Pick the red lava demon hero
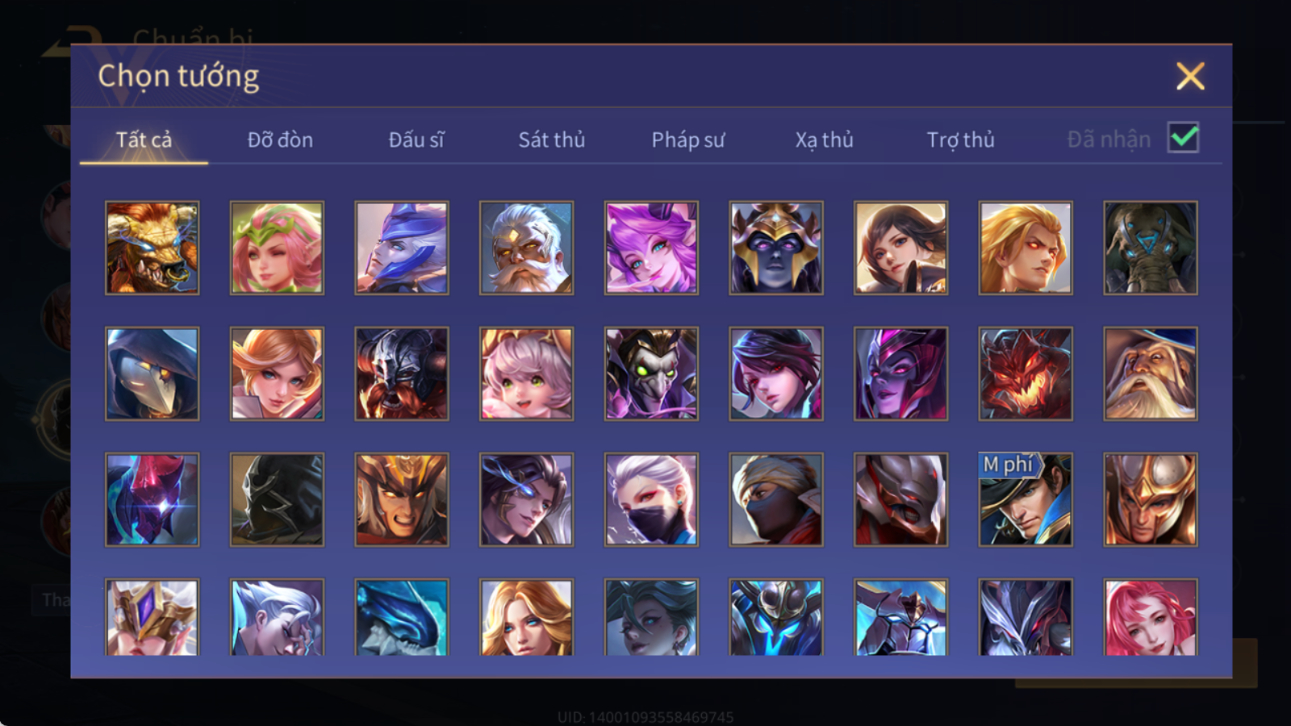Screen dimensions: 1291x726 (1025, 374)
